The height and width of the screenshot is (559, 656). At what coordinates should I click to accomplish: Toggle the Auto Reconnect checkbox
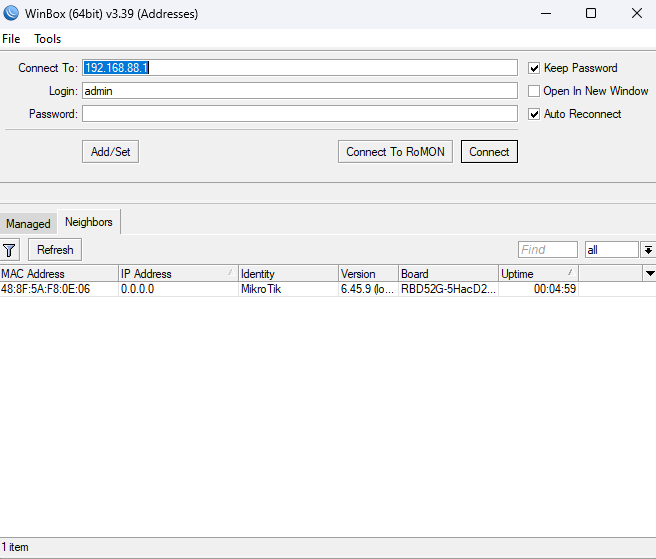[x=534, y=114]
